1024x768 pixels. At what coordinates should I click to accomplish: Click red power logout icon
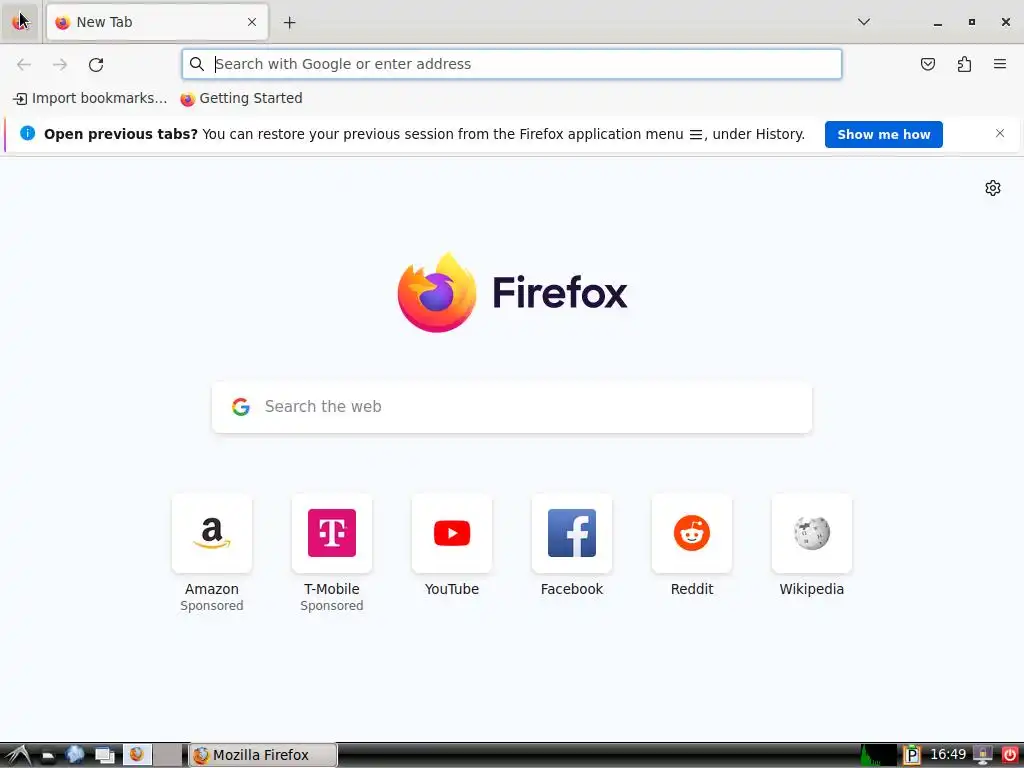(x=1010, y=755)
